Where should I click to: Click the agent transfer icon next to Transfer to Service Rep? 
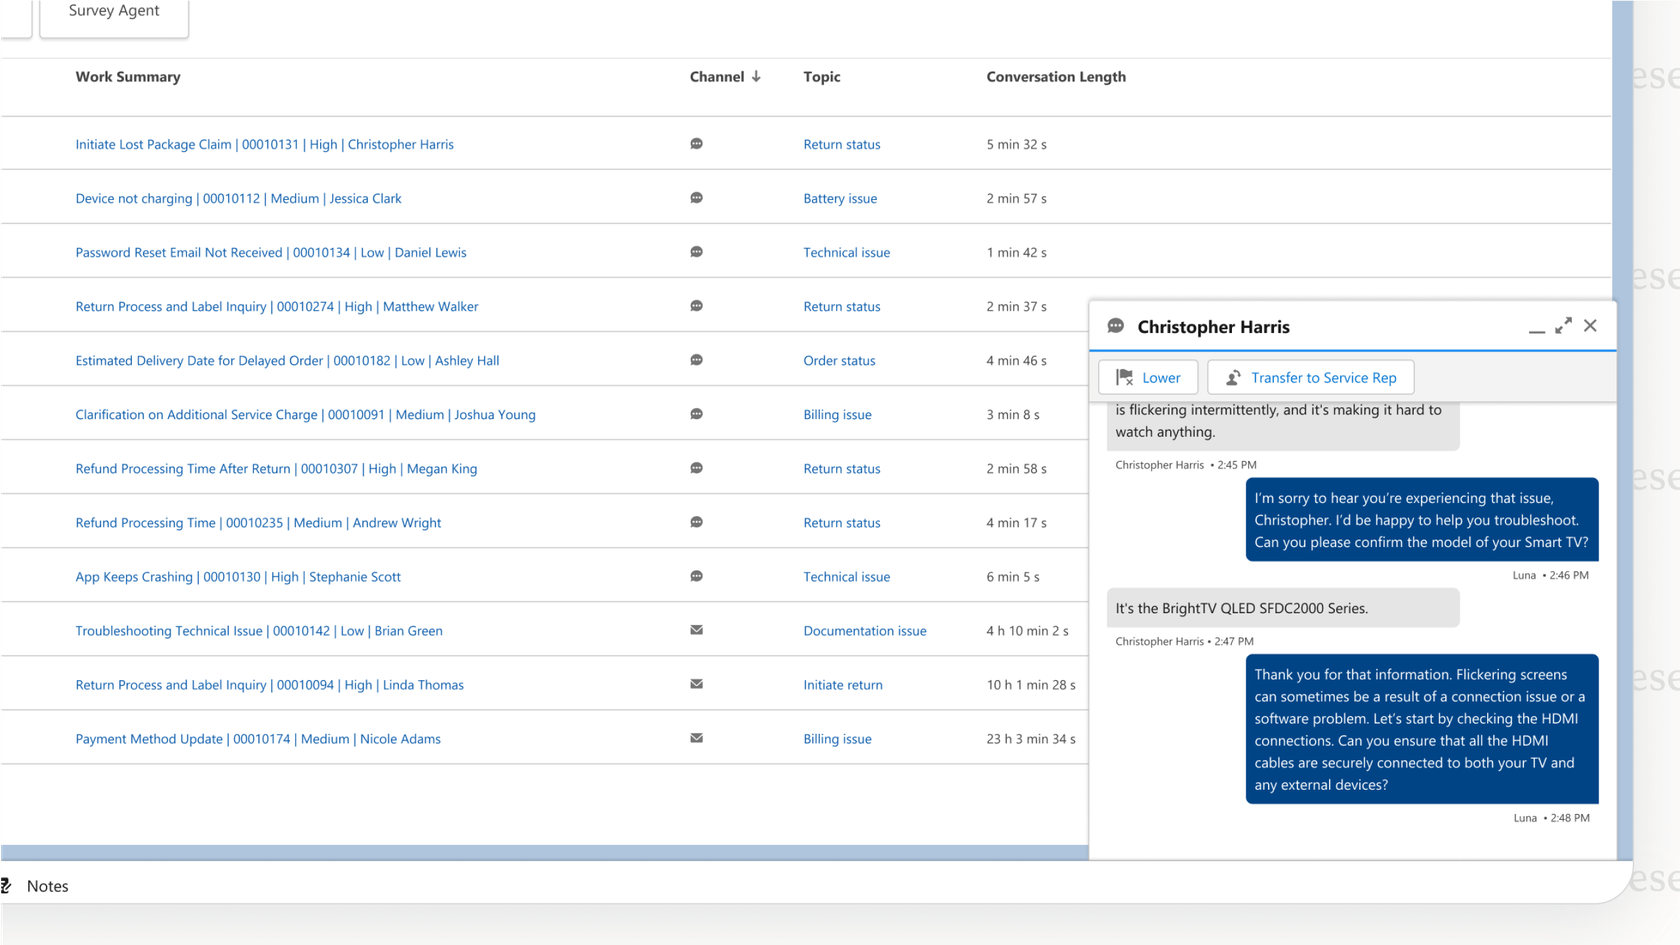tap(1232, 377)
